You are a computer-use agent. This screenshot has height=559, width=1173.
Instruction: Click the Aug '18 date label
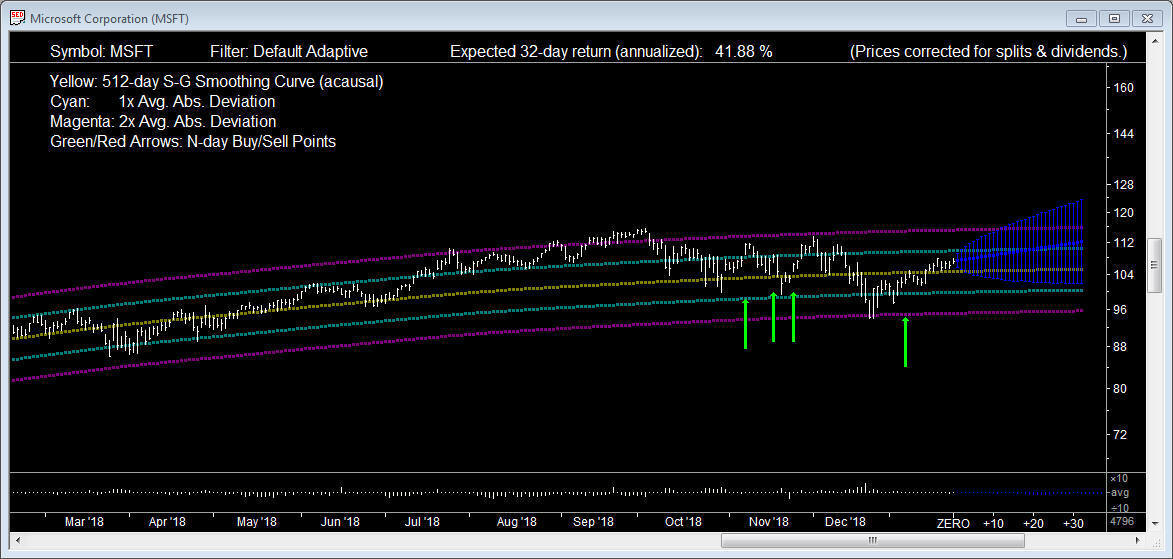pyautogui.click(x=516, y=522)
